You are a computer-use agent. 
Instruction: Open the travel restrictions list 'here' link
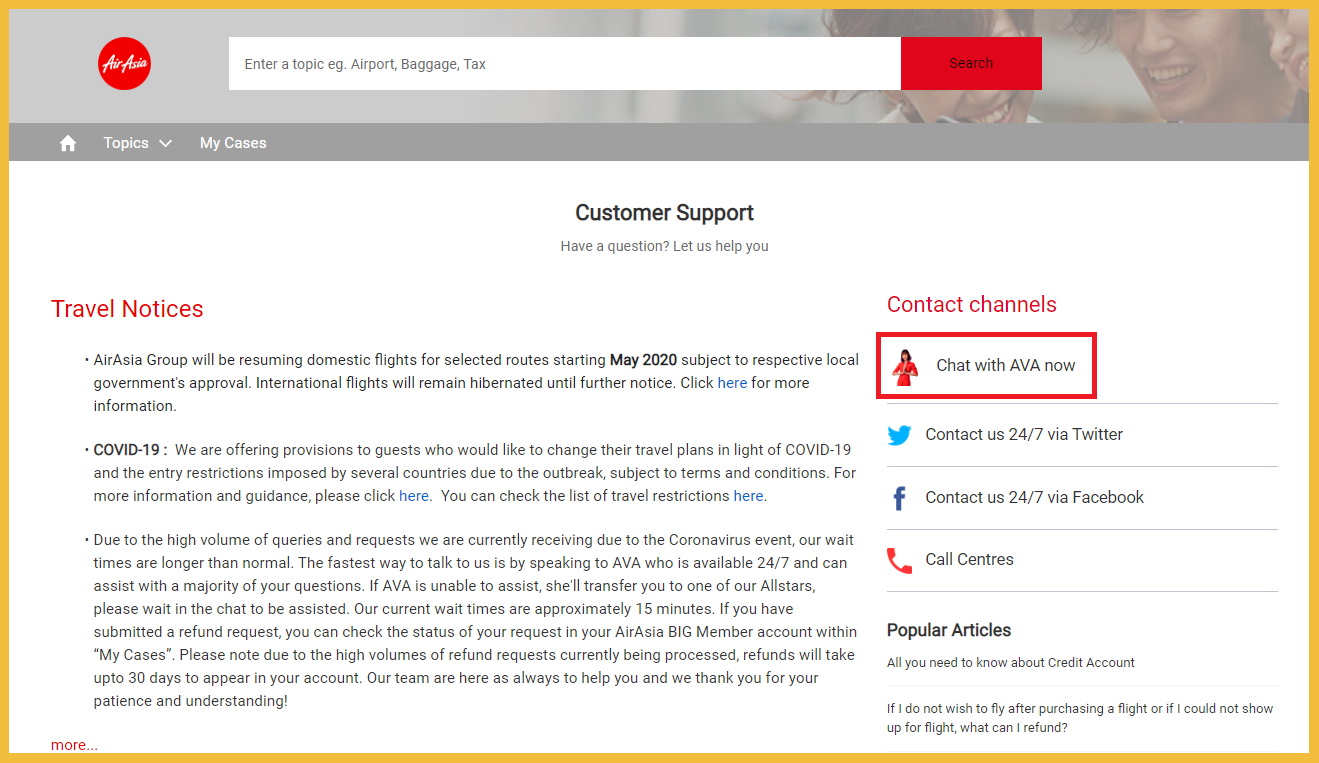[x=748, y=496]
